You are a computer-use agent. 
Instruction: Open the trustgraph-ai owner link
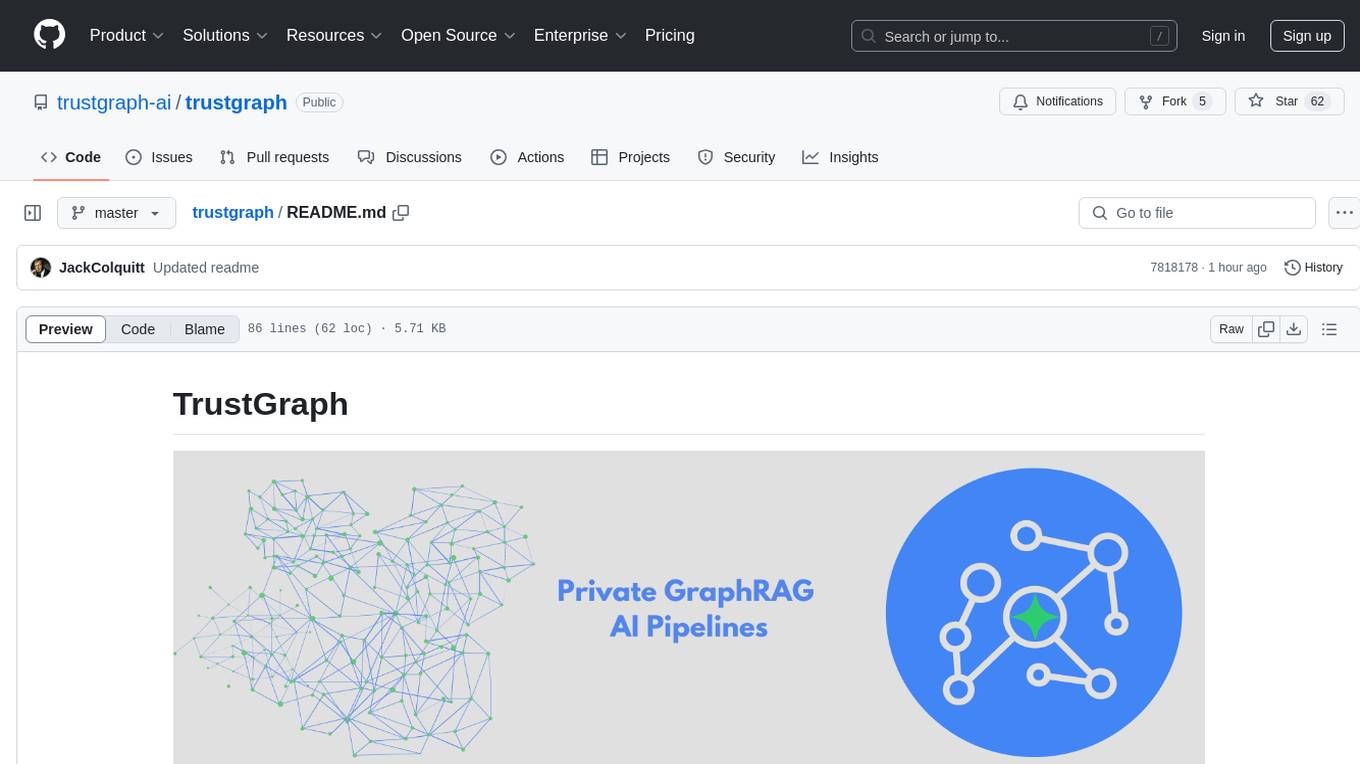click(x=114, y=102)
